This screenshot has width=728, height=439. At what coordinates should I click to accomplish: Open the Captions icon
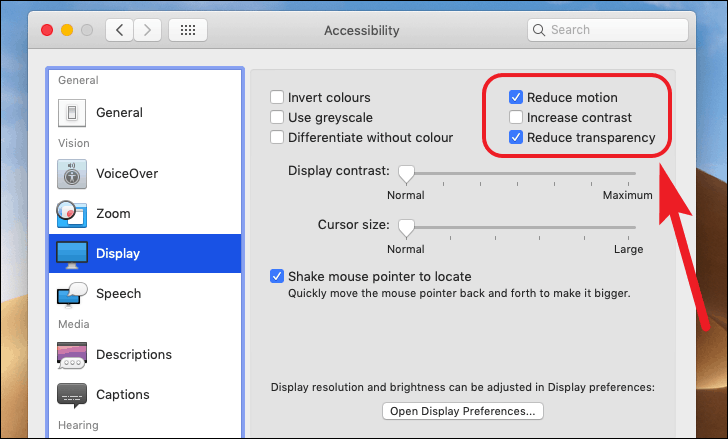pos(72,395)
